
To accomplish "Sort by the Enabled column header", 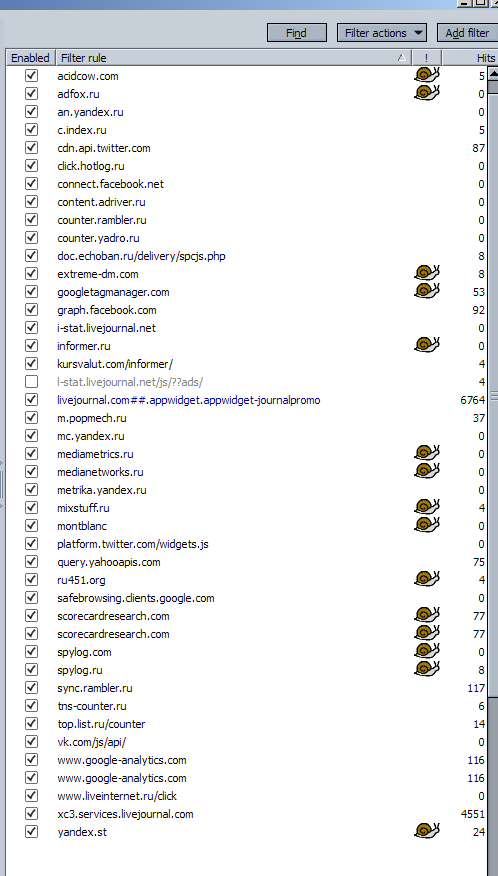I will [x=30, y=58].
